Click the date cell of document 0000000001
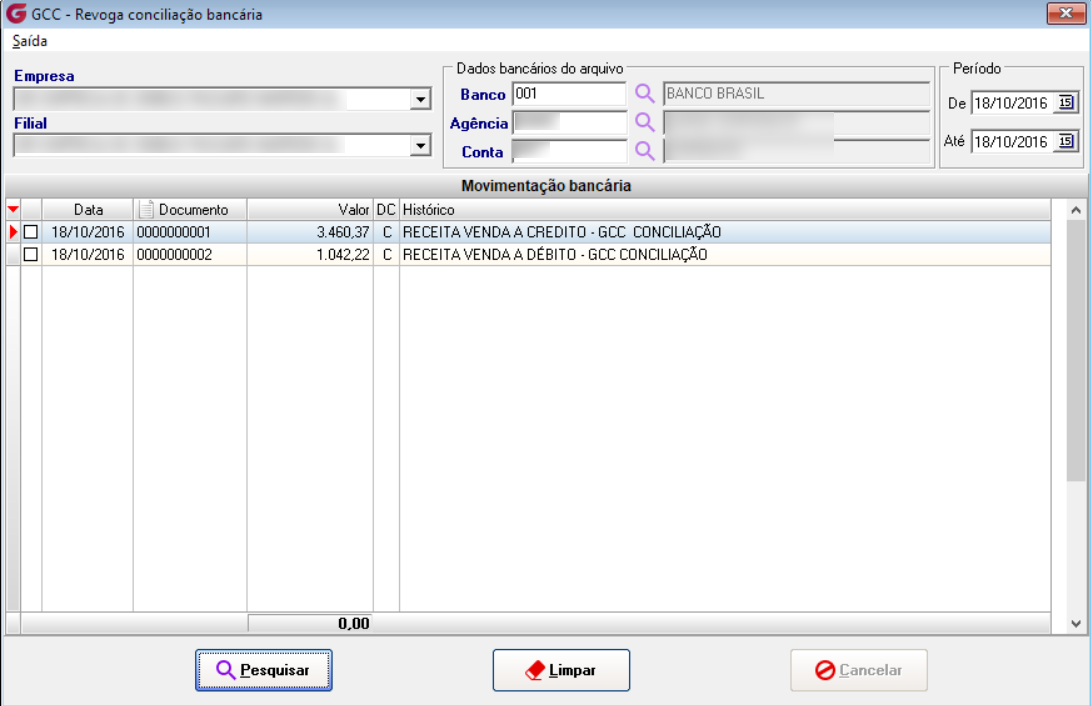 pos(88,232)
